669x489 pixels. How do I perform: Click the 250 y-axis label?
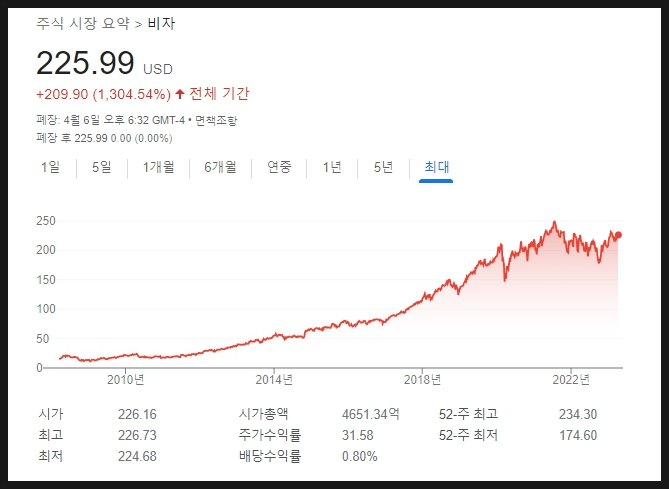pos(46,221)
